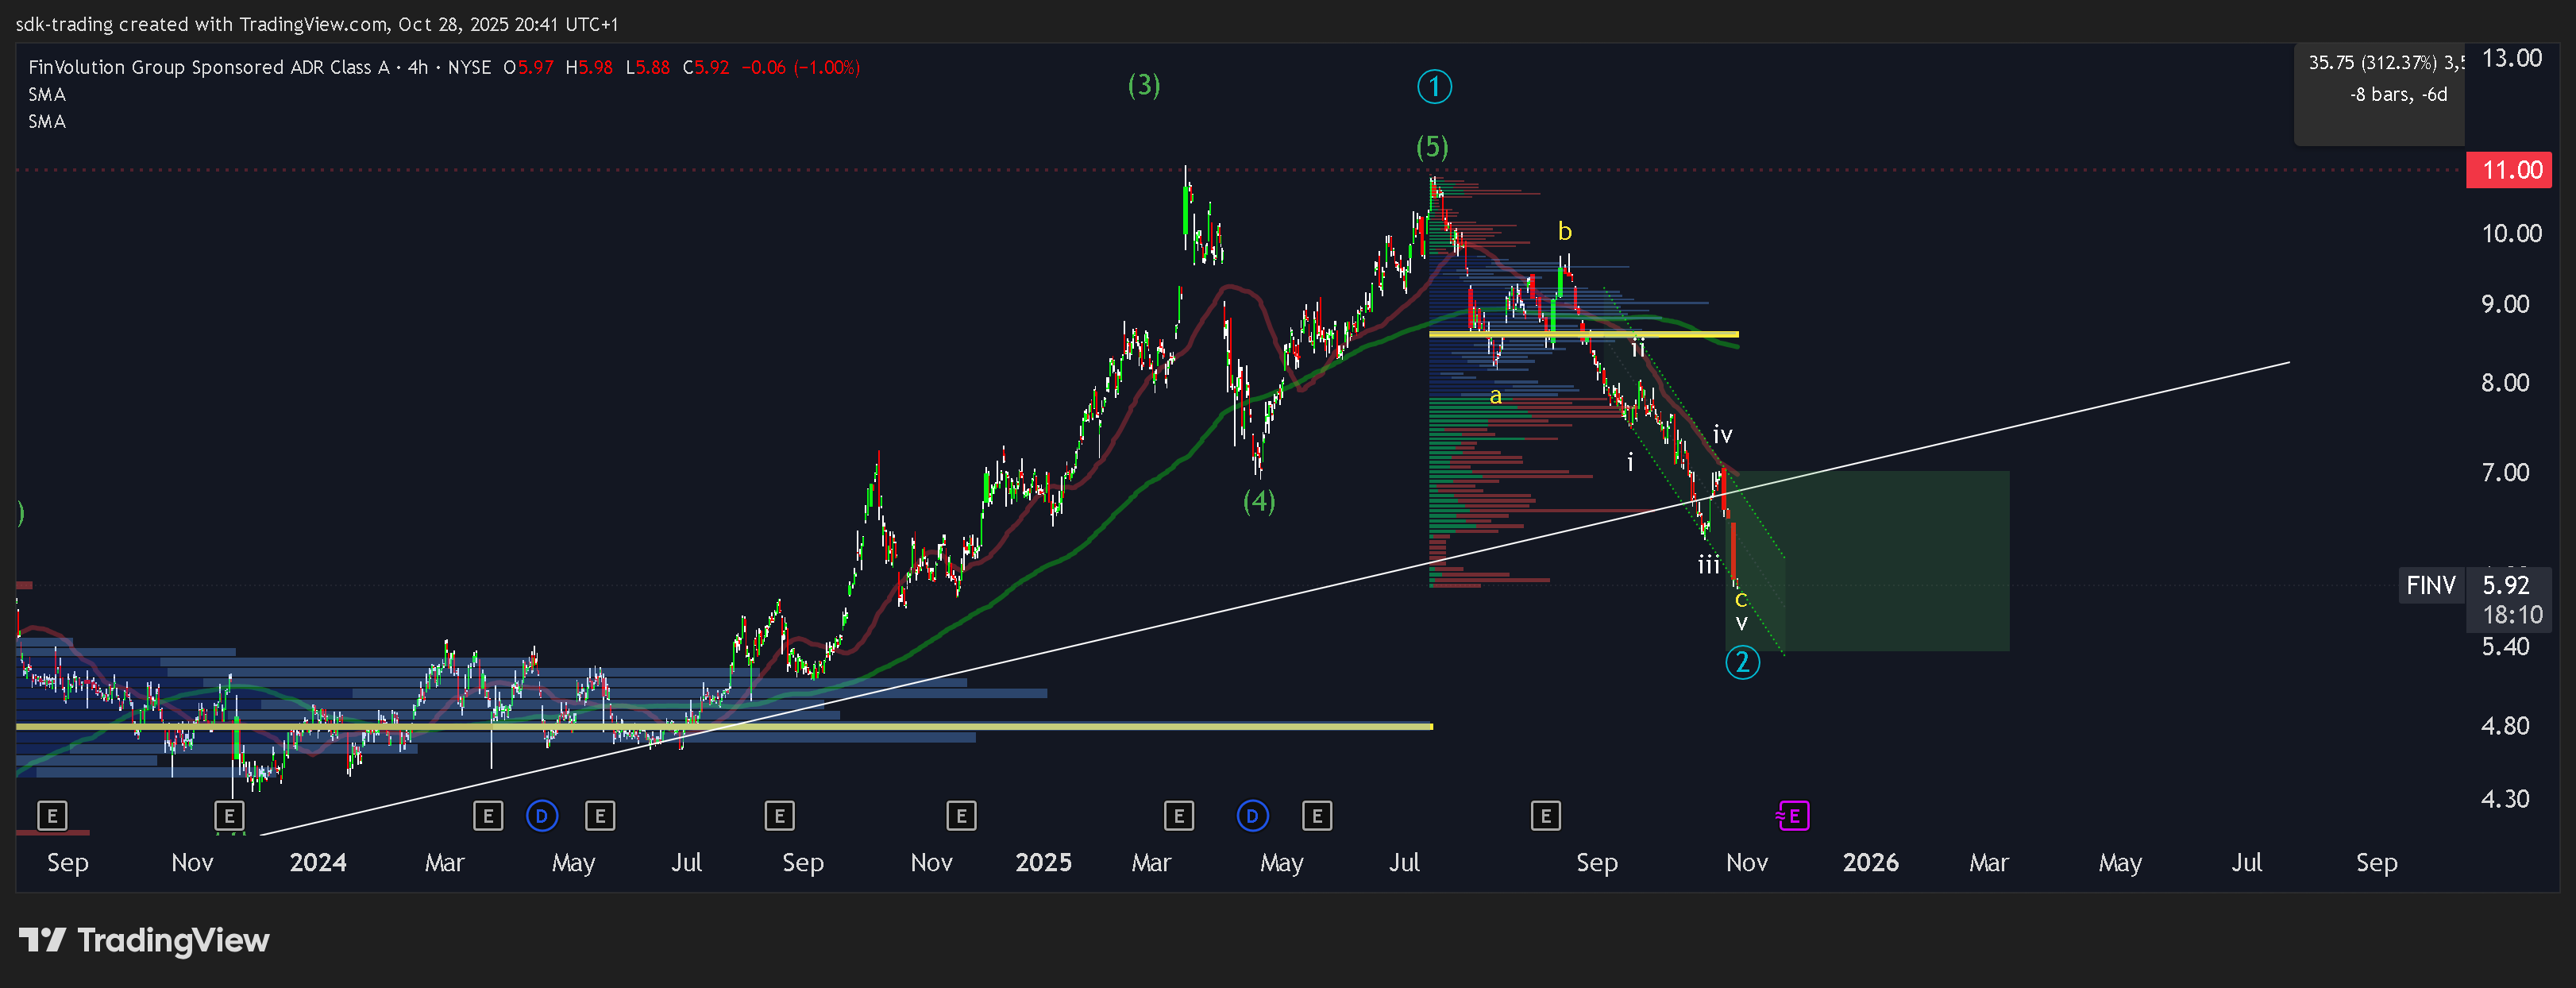Click the 7.00 price axis label

(2505, 472)
